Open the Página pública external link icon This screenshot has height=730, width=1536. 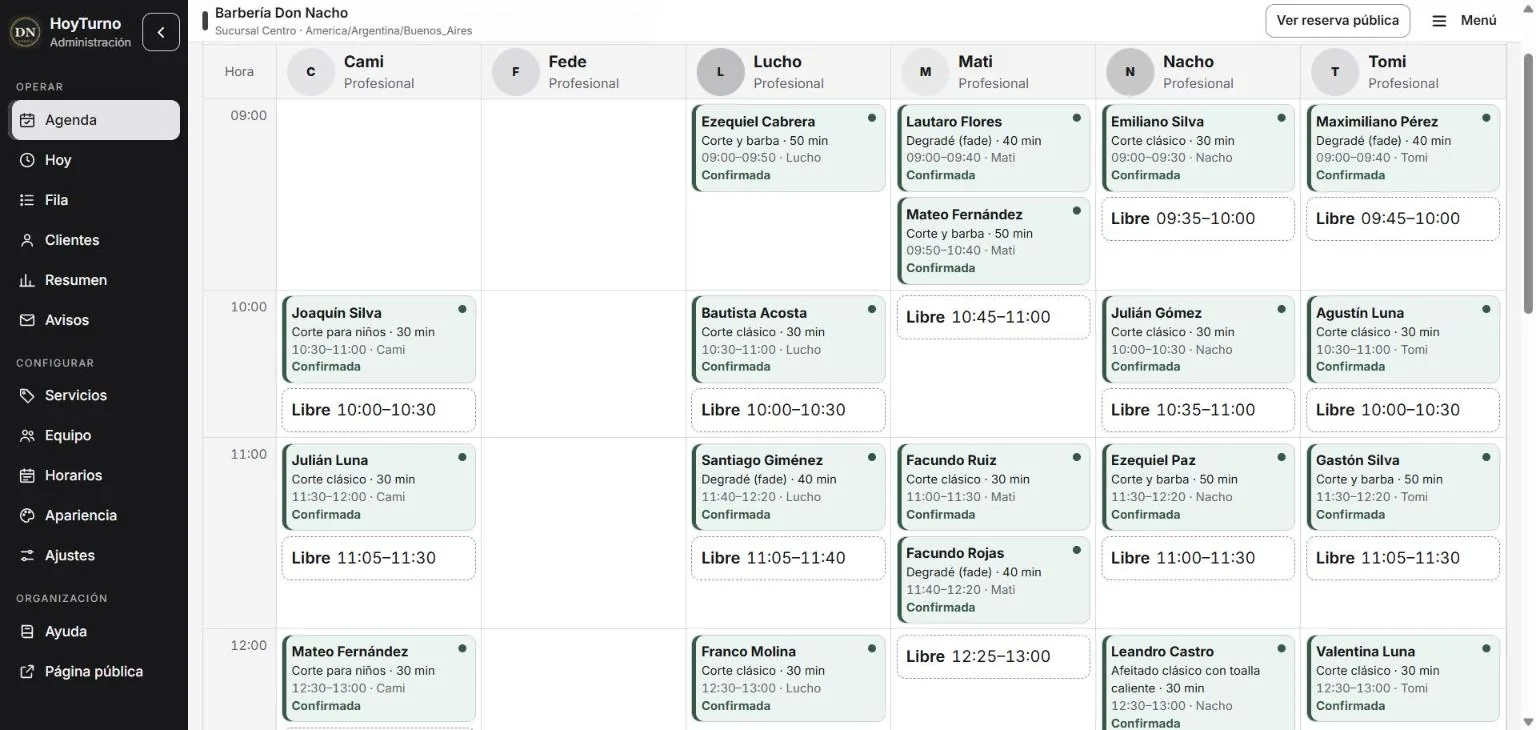point(27,671)
